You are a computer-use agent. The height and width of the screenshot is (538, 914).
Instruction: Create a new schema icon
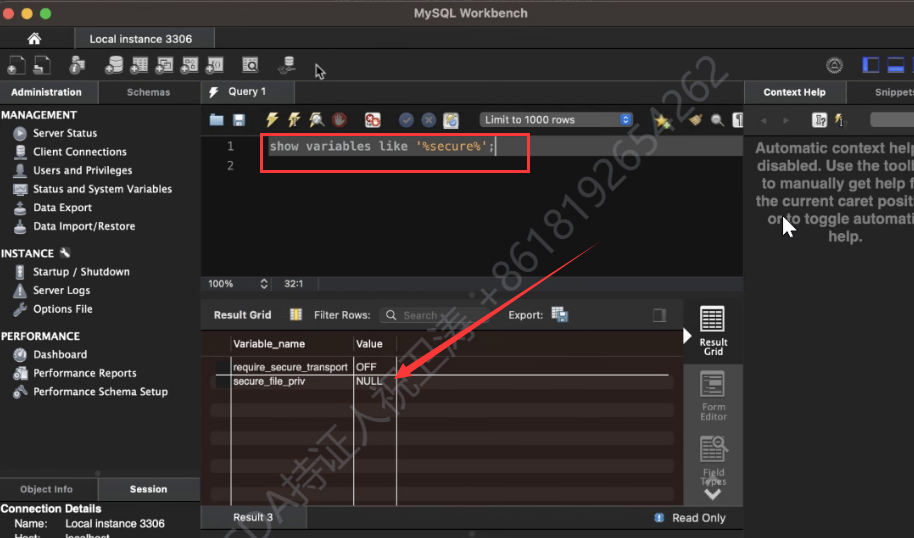[x=114, y=65]
